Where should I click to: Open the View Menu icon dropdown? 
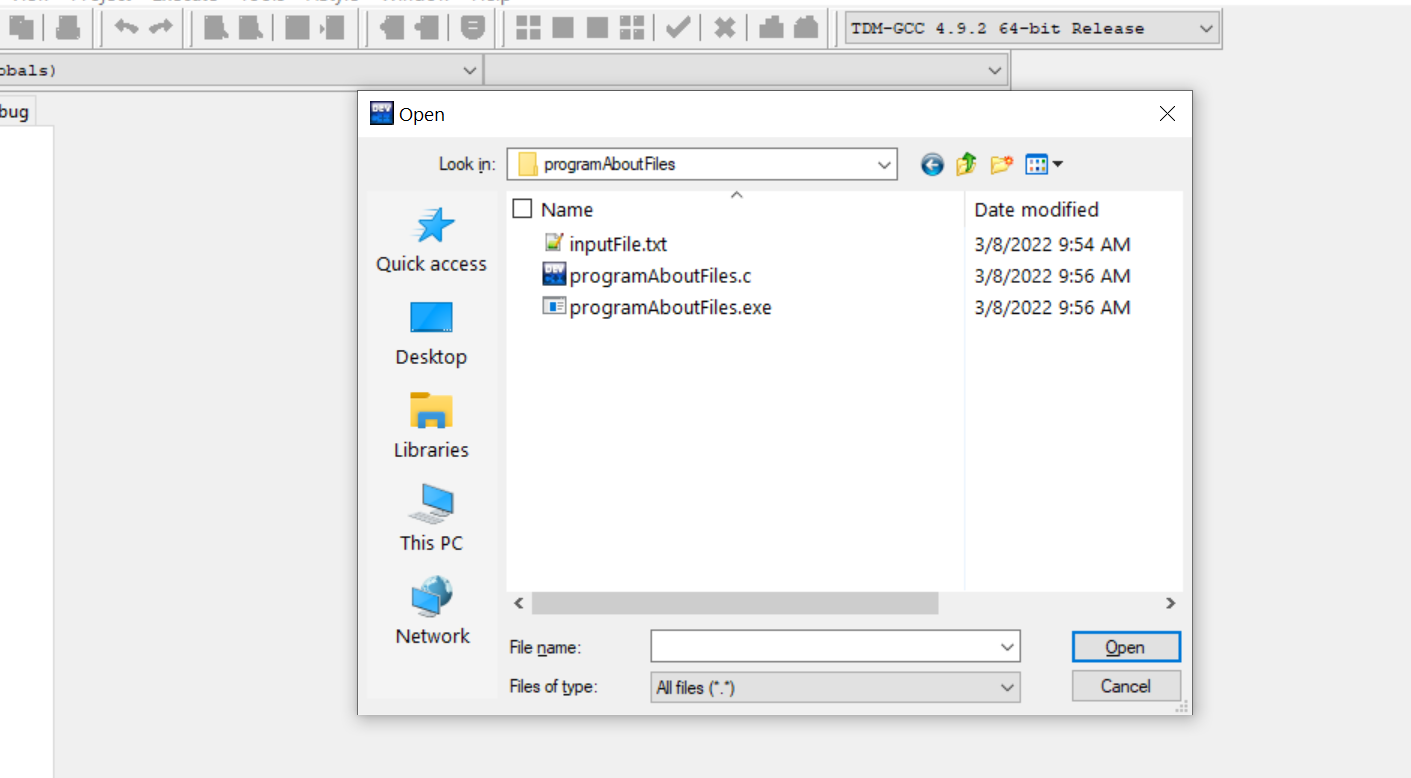(1044, 165)
